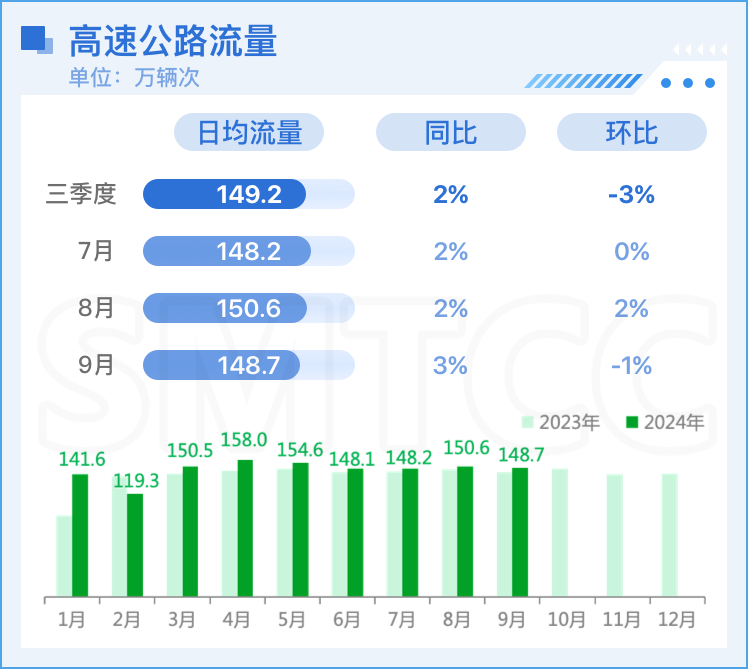Image resolution: width=748 pixels, height=669 pixels.
Task: Click the 三季度 row label
Action: (x=81, y=194)
